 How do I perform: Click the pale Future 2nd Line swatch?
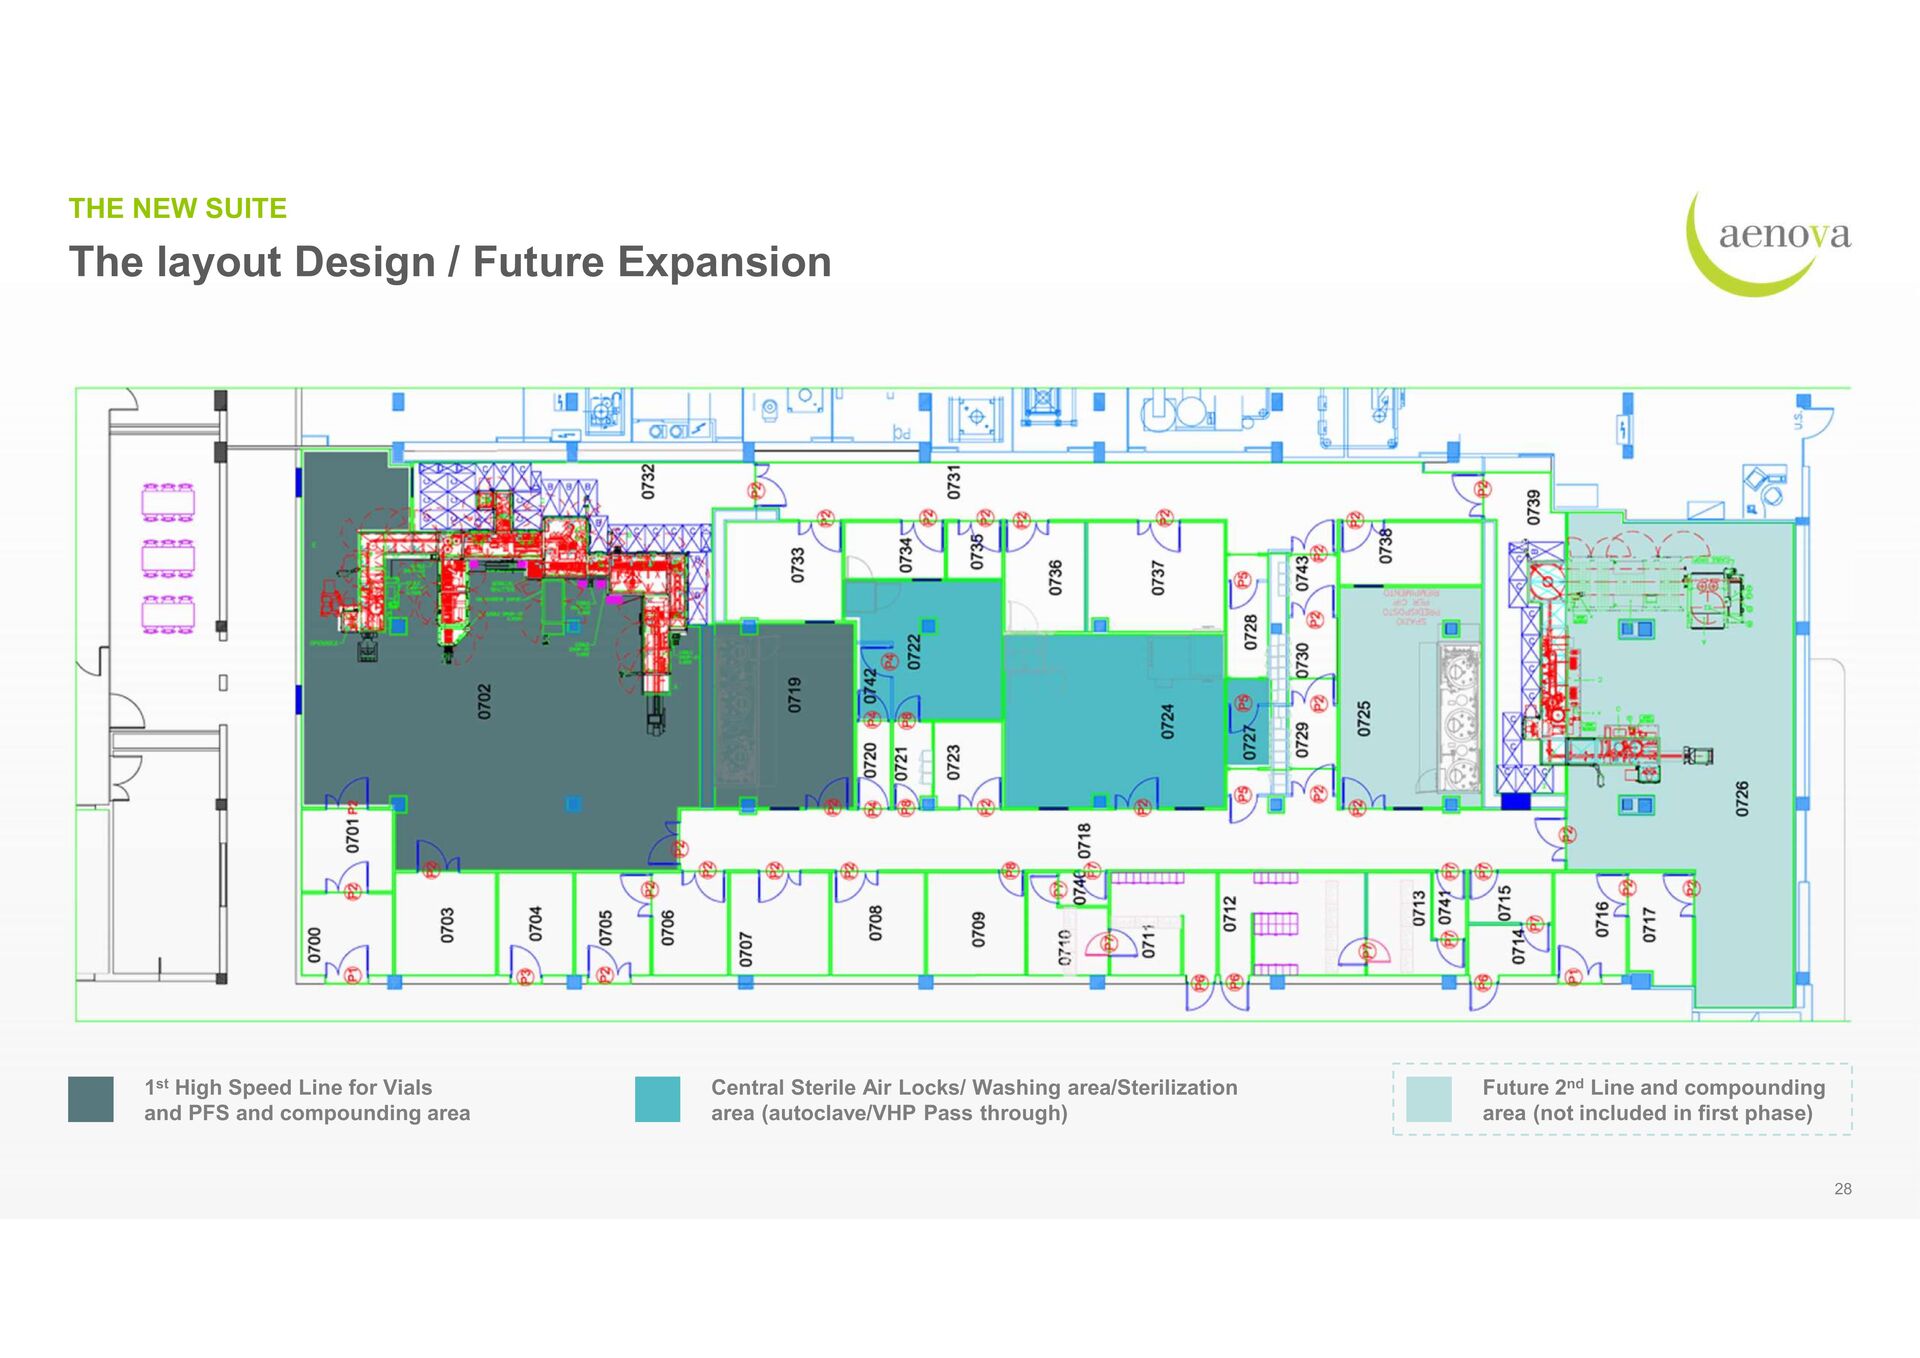pyautogui.click(x=1428, y=1099)
